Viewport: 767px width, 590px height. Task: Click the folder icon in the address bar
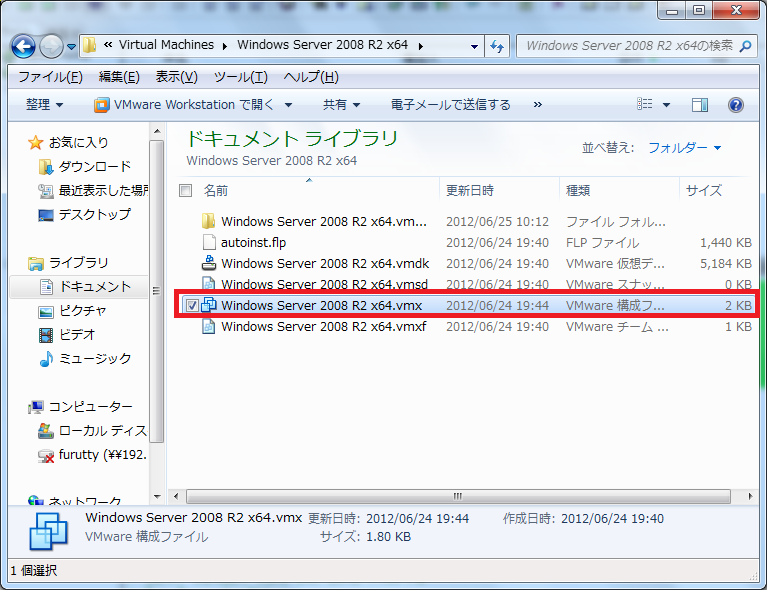(x=90, y=45)
